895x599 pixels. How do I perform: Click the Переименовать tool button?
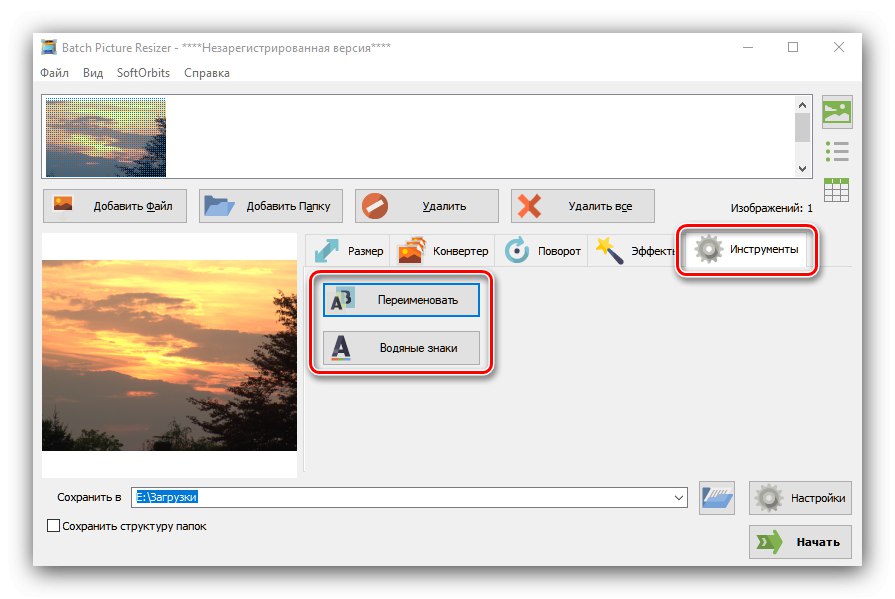pos(401,300)
